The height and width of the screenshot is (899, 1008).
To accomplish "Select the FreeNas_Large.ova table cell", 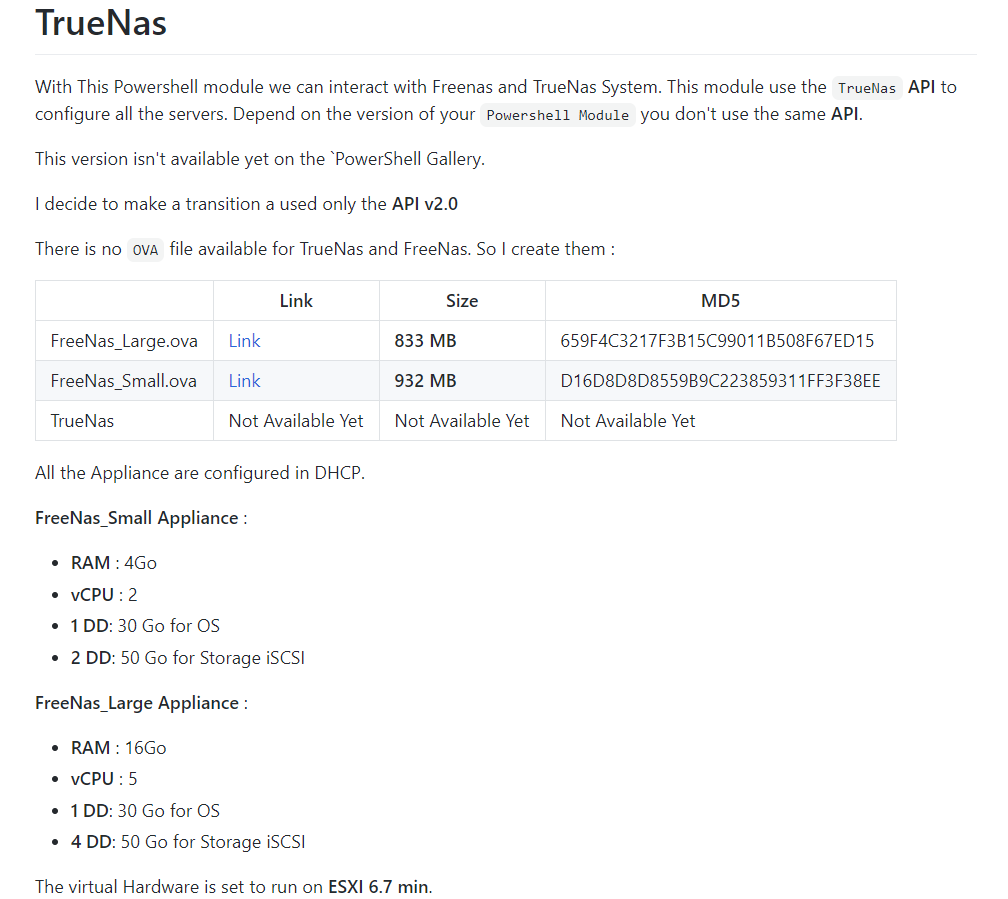I will [124, 341].
